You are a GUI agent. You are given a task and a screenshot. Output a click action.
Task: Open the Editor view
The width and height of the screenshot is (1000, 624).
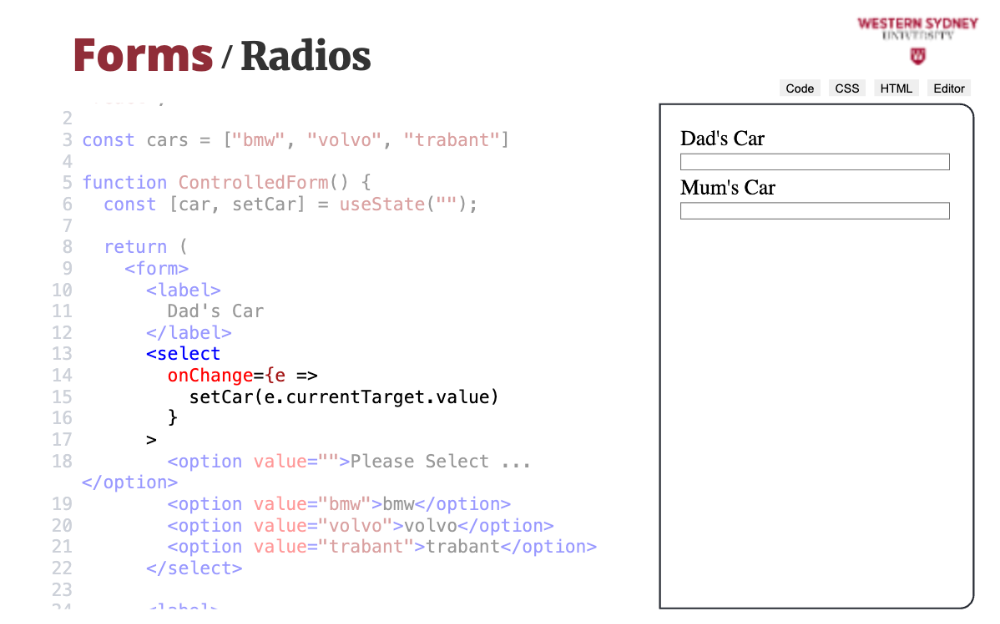tap(949, 88)
